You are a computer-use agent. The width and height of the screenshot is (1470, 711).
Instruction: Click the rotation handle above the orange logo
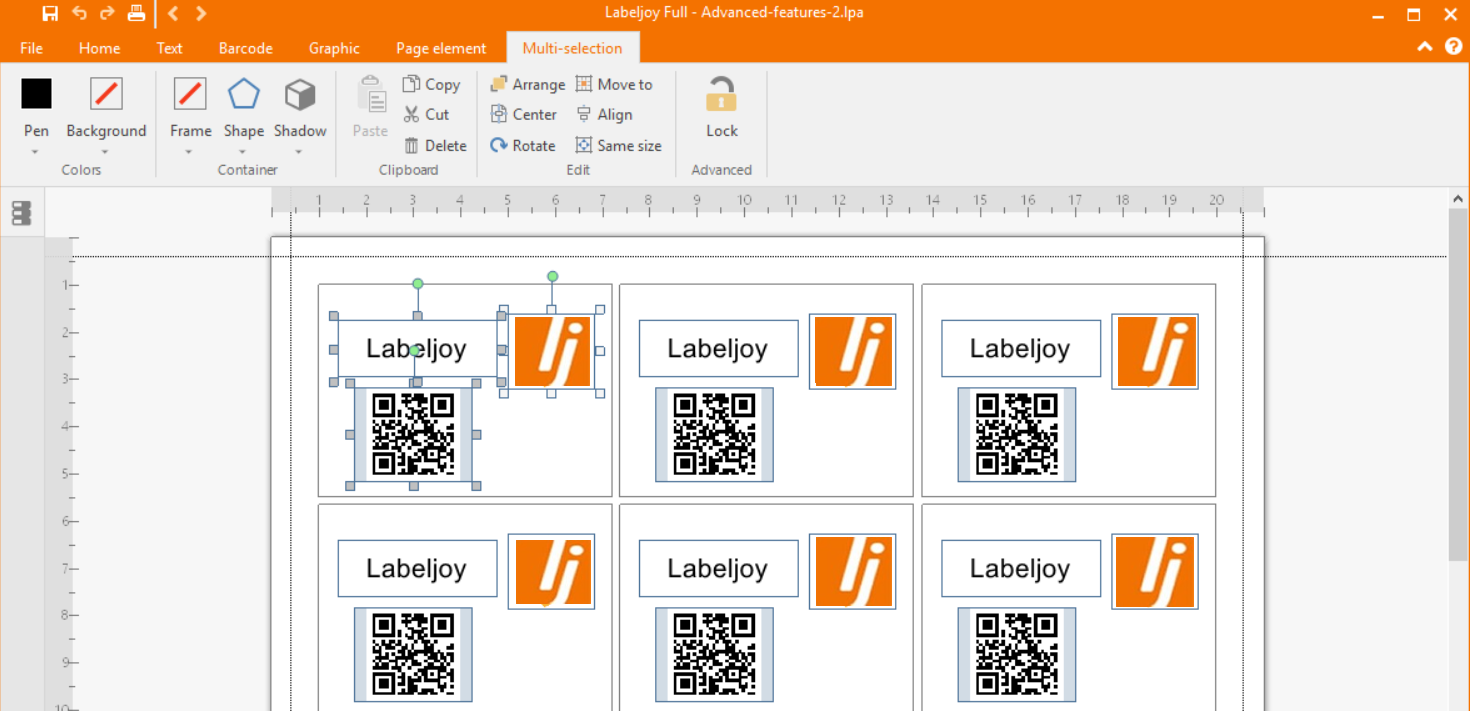tap(552, 276)
